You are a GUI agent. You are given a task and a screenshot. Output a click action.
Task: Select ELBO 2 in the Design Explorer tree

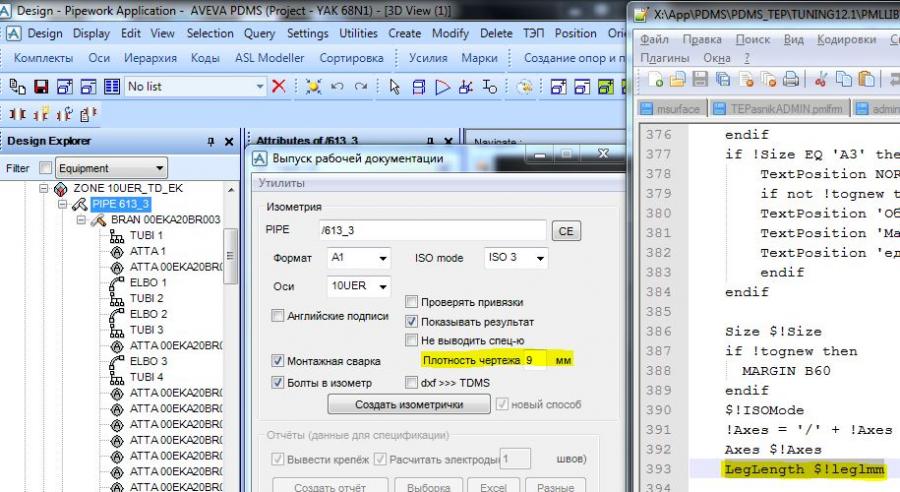(148, 314)
